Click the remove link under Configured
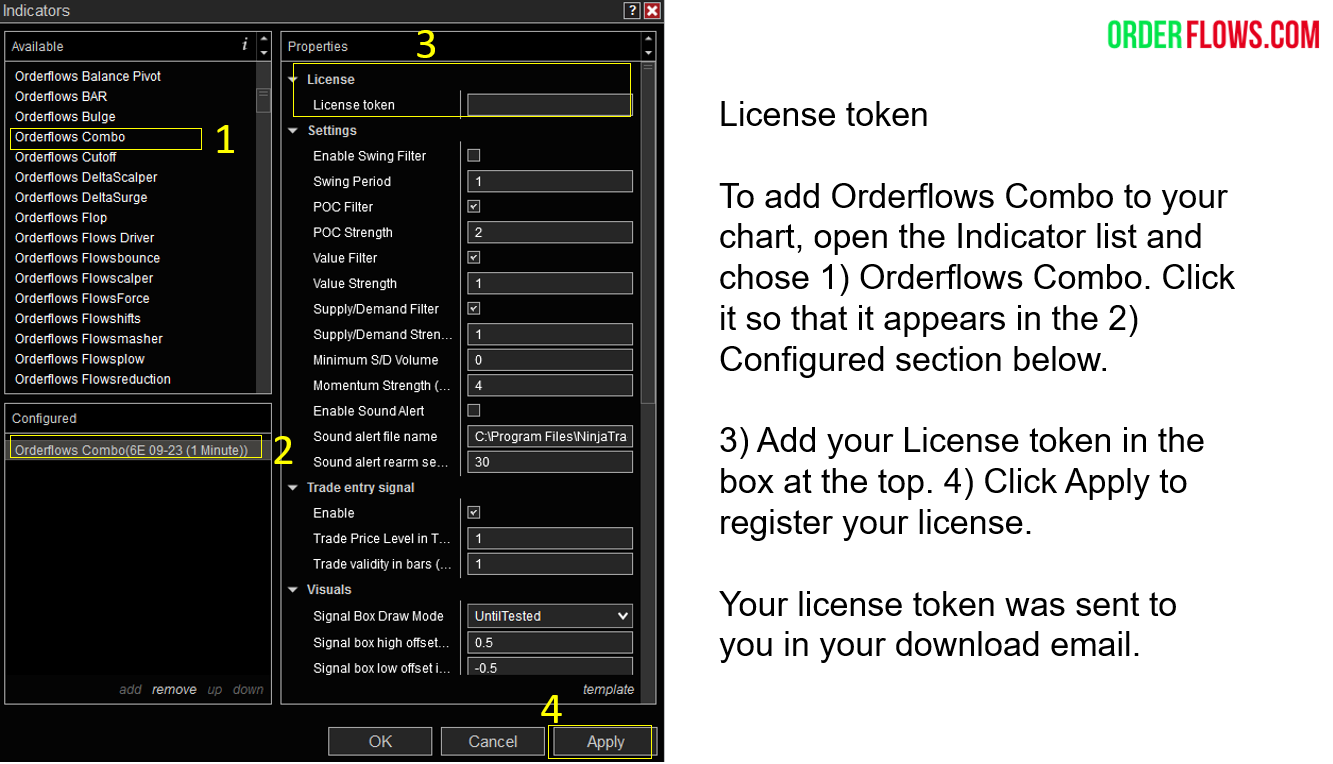This screenshot has height=764, width=1333. click(174, 690)
